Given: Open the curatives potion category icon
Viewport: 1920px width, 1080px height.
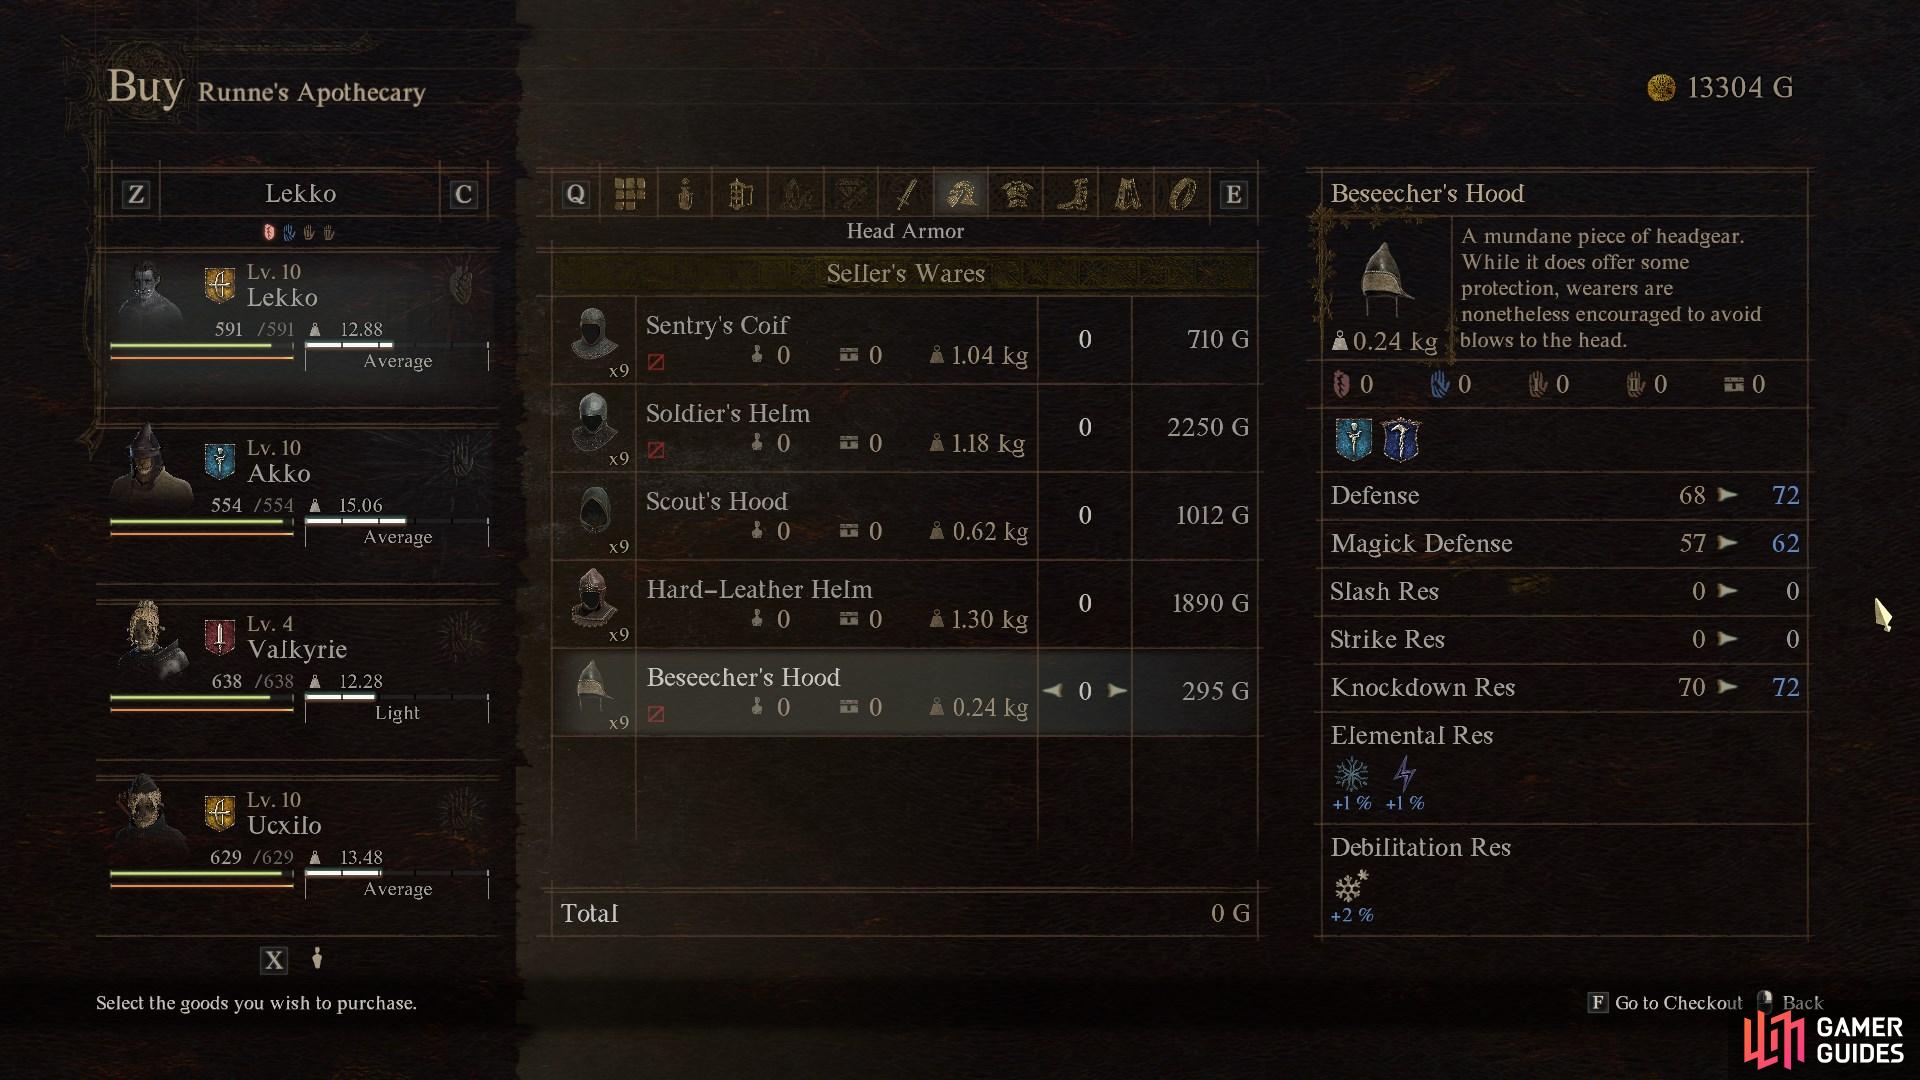Looking at the screenshot, I should tap(685, 193).
